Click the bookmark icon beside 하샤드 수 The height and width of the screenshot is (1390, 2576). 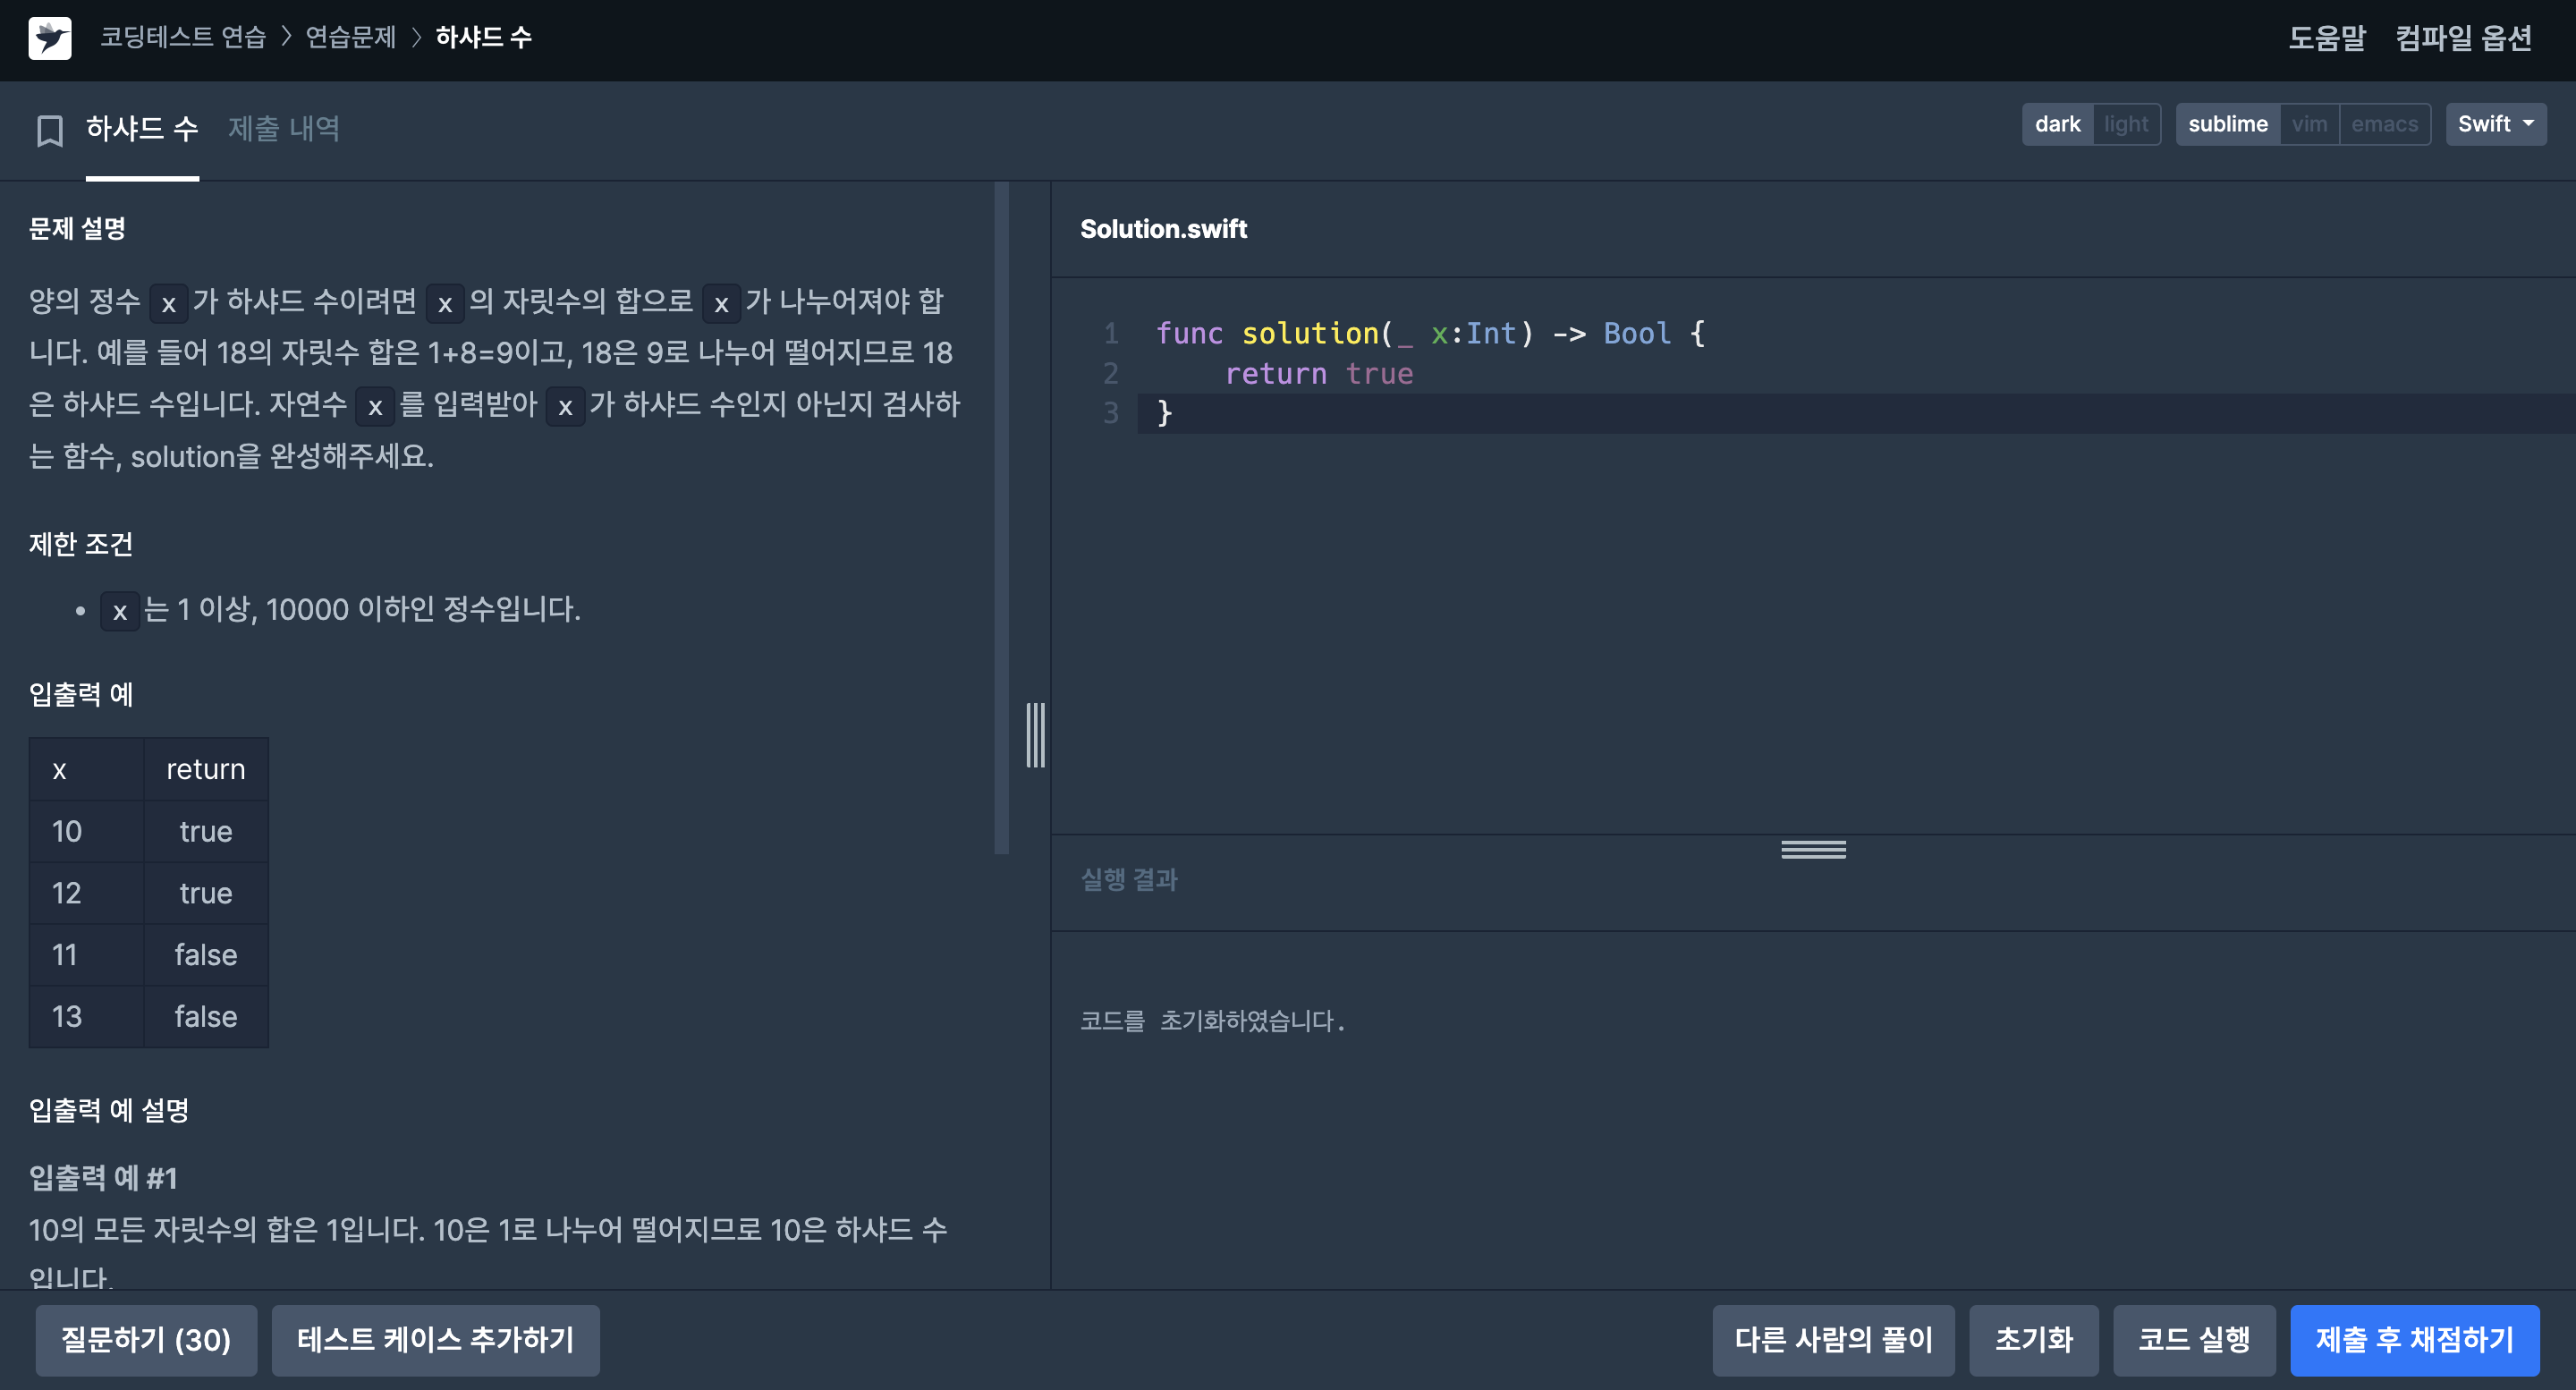49,130
